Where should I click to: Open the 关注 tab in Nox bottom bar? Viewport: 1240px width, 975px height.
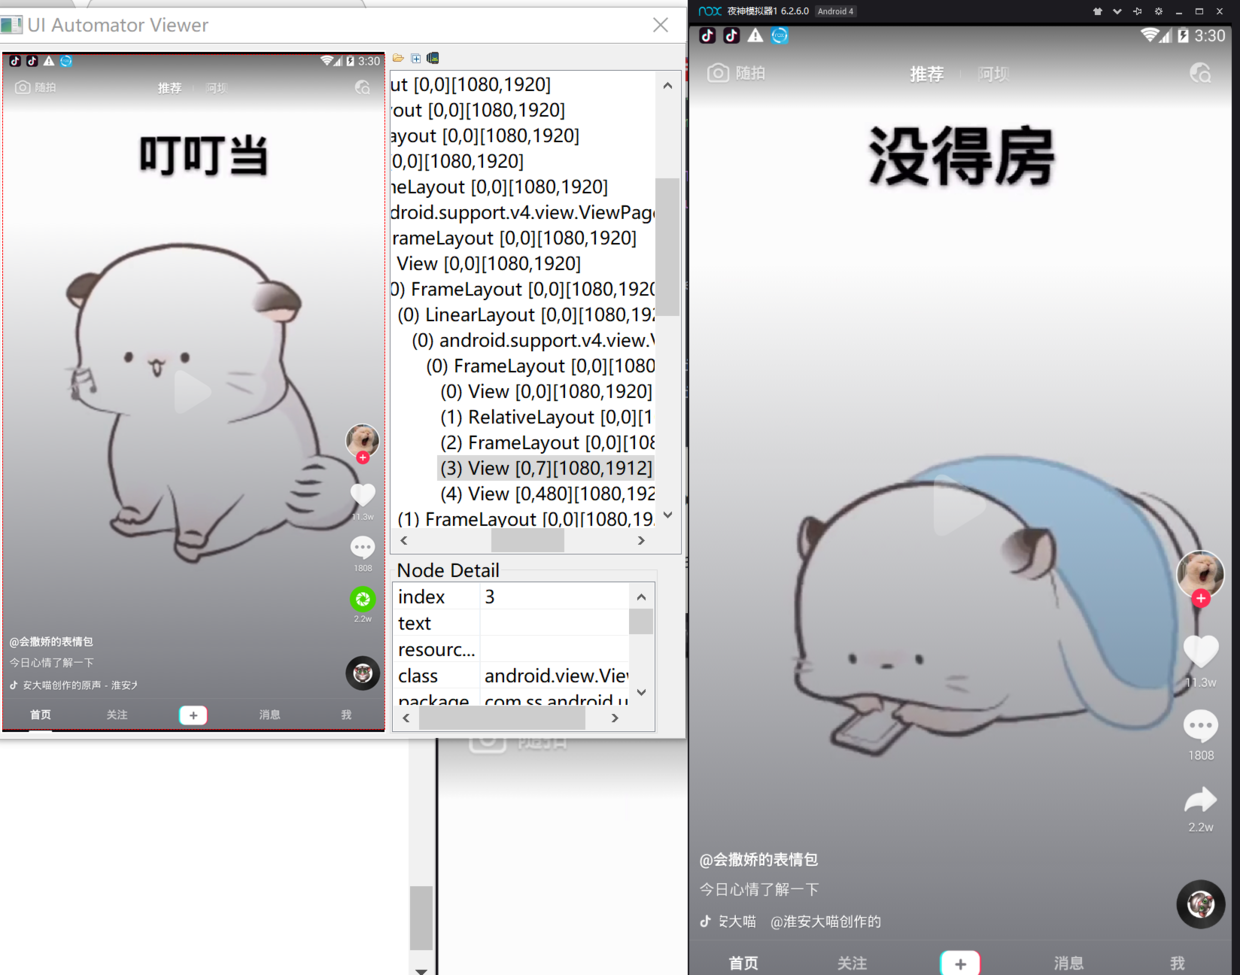coord(851,963)
